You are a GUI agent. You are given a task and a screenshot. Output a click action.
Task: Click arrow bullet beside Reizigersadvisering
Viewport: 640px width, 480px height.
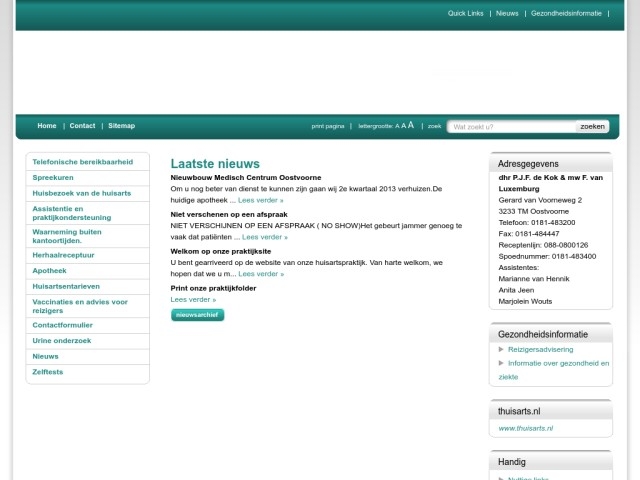pyautogui.click(x=501, y=350)
